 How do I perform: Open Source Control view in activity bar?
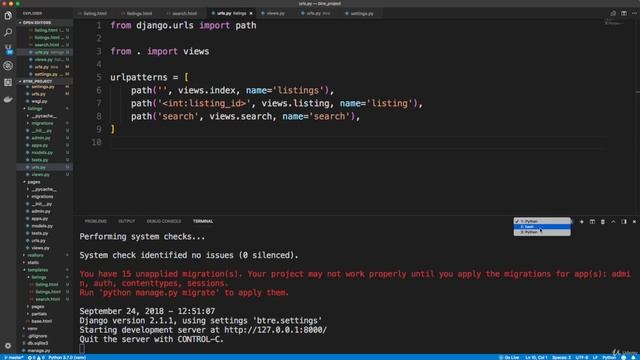pyautogui.click(x=8, y=49)
